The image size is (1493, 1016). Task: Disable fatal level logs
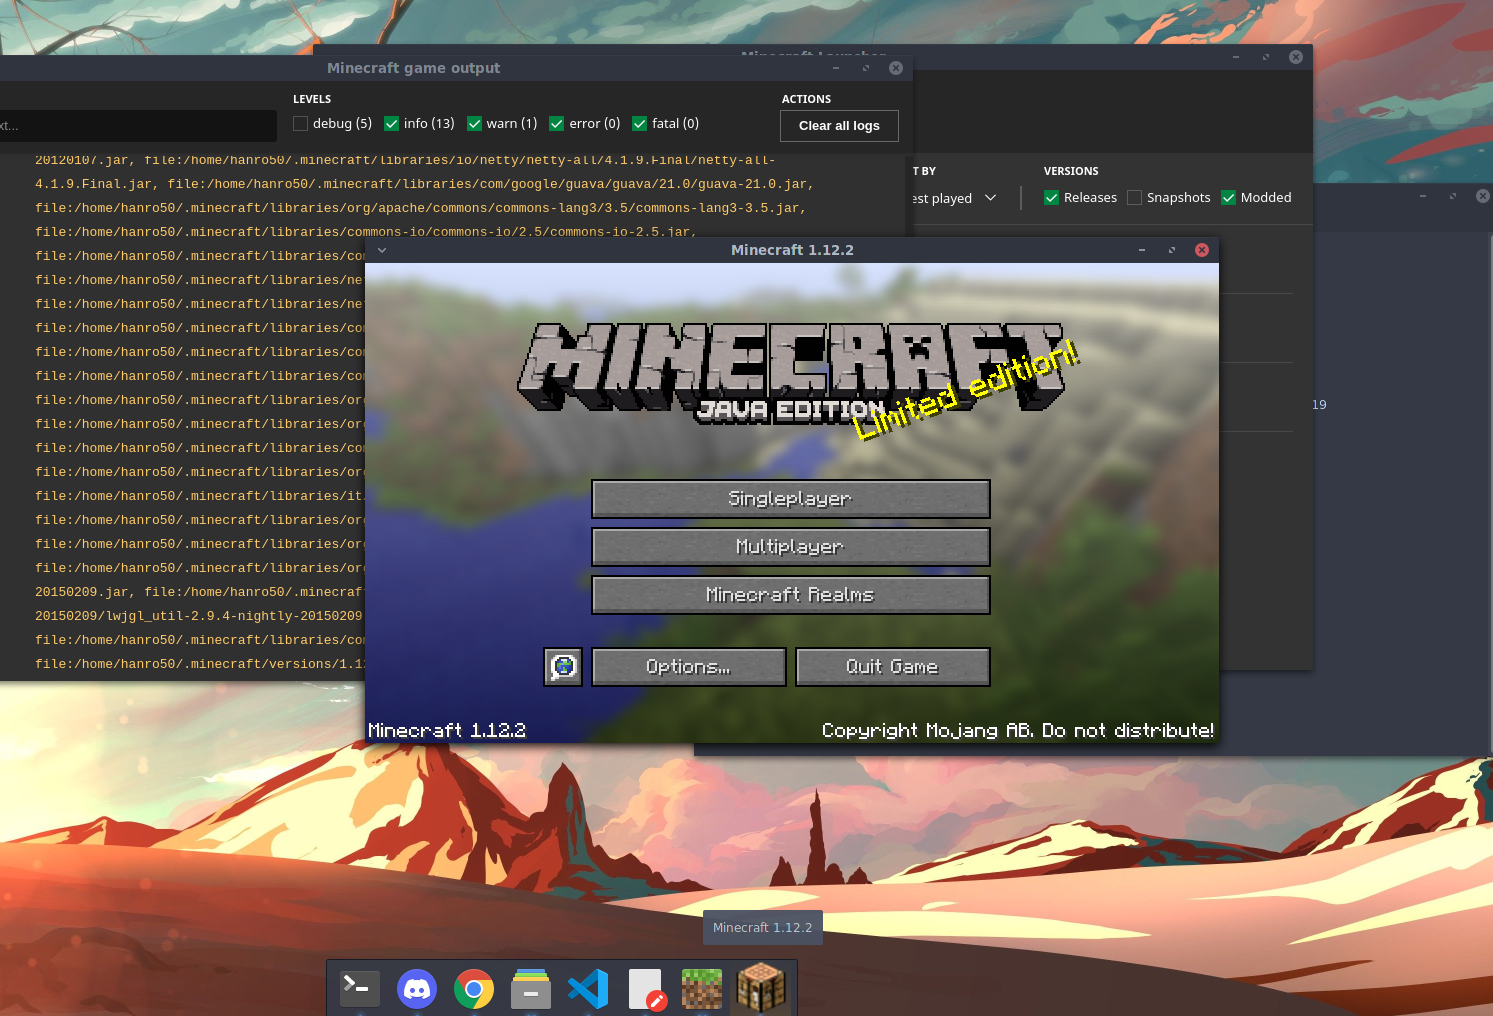pyautogui.click(x=640, y=124)
